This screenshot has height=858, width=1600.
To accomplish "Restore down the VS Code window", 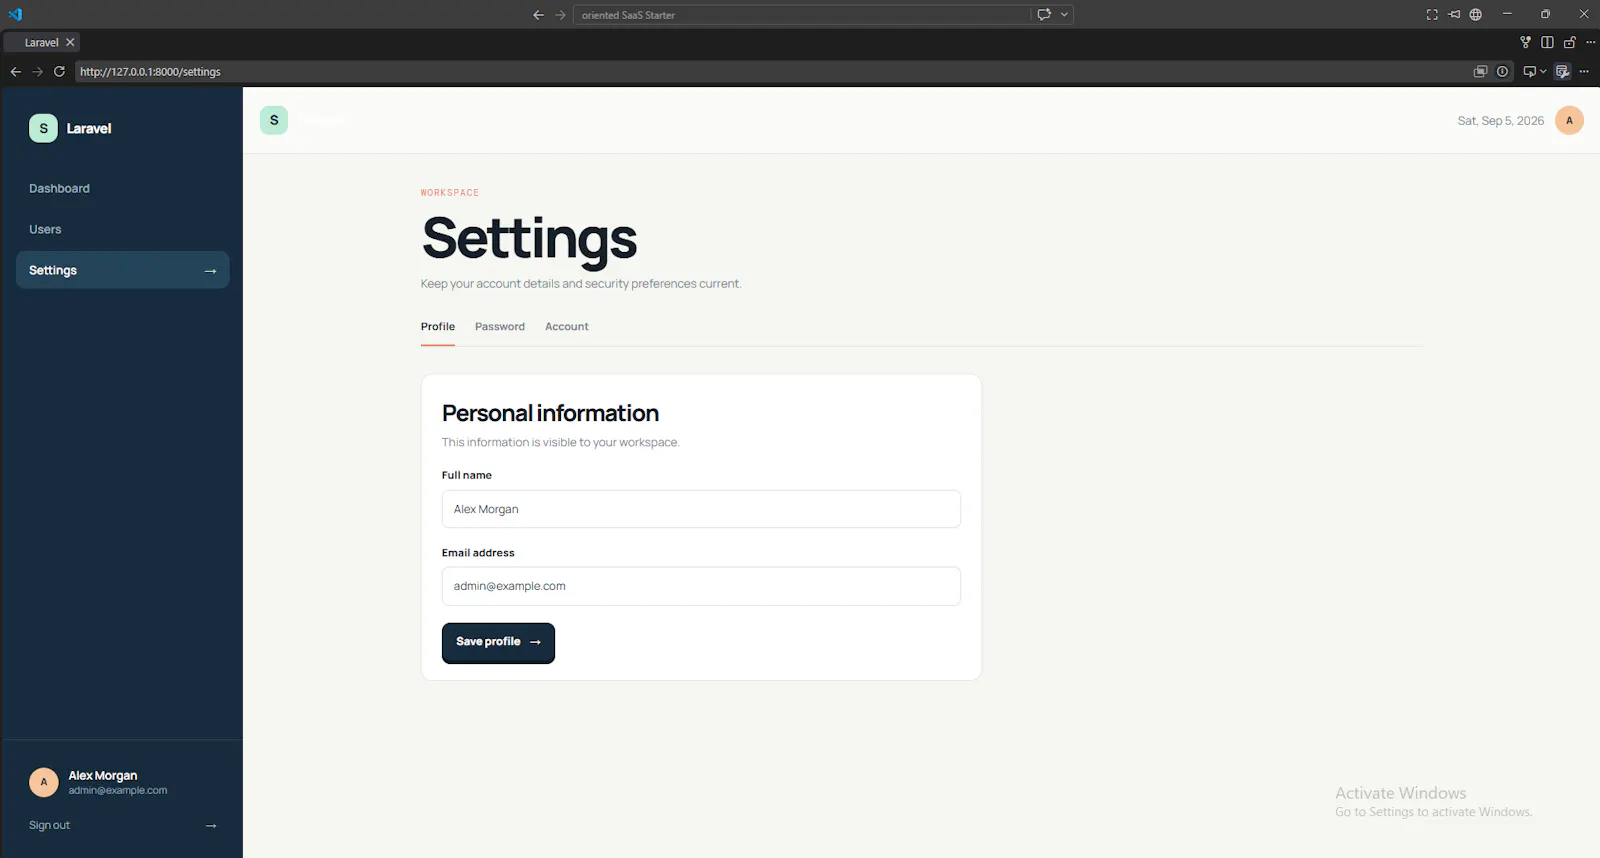I will [1545, 14].
